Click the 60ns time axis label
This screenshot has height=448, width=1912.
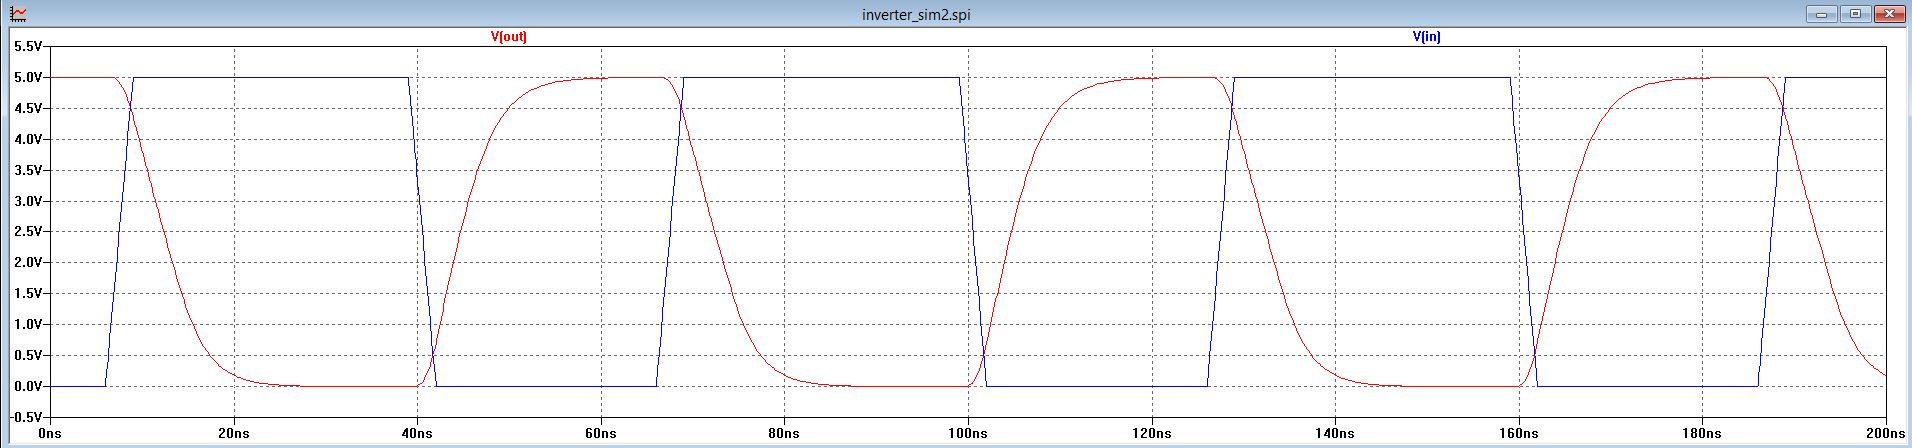[x=601, y=434]
